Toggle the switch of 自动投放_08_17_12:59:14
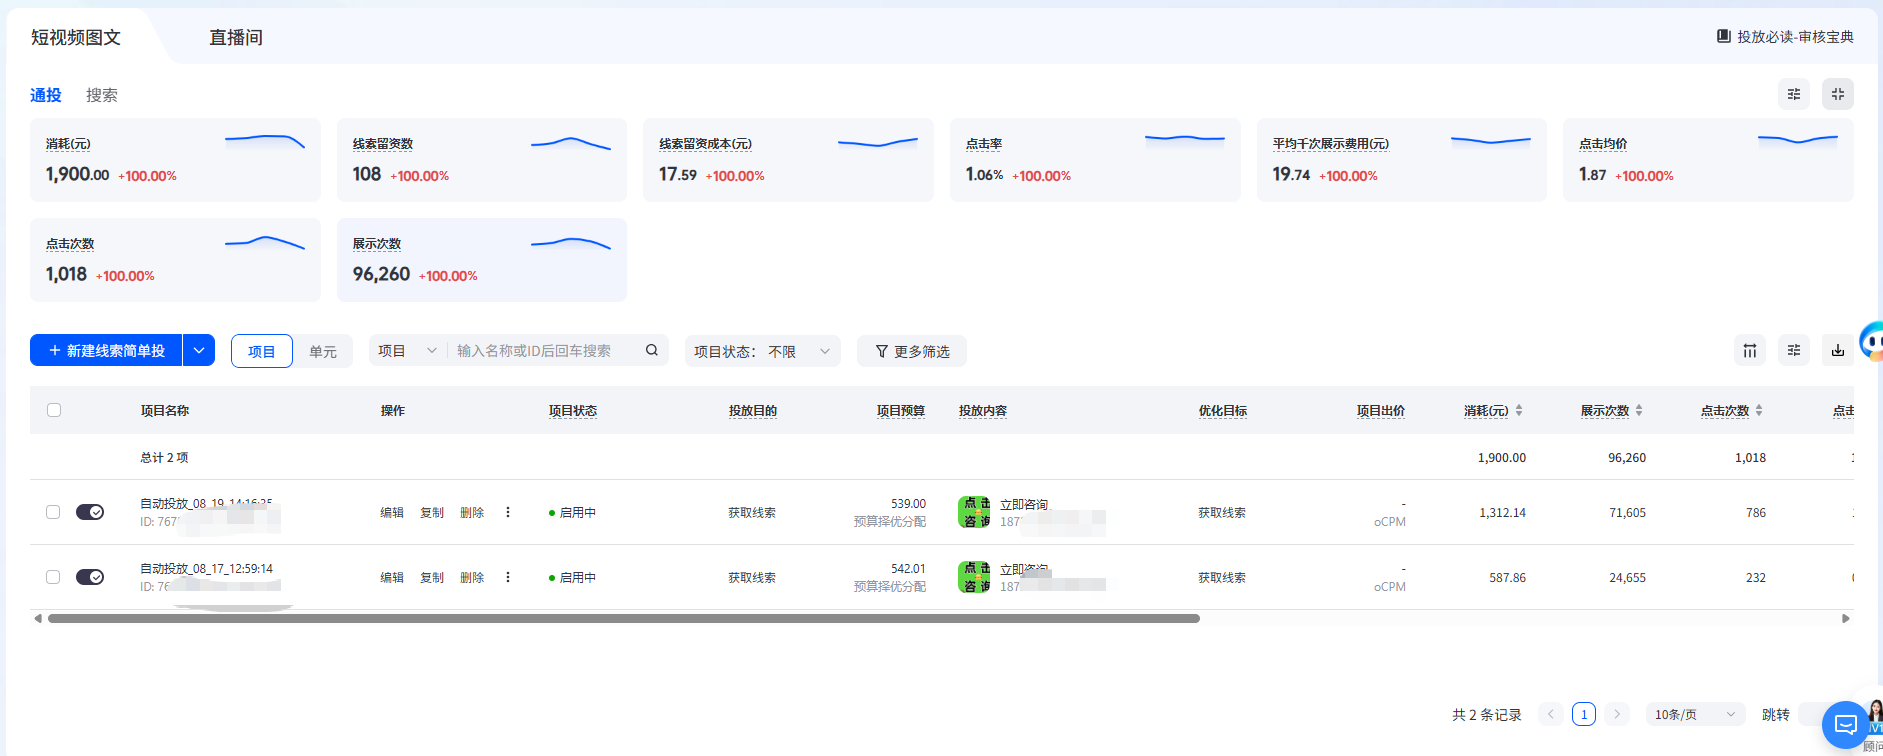This screenshot has height=756, width=1883. [x=90, y=577]
